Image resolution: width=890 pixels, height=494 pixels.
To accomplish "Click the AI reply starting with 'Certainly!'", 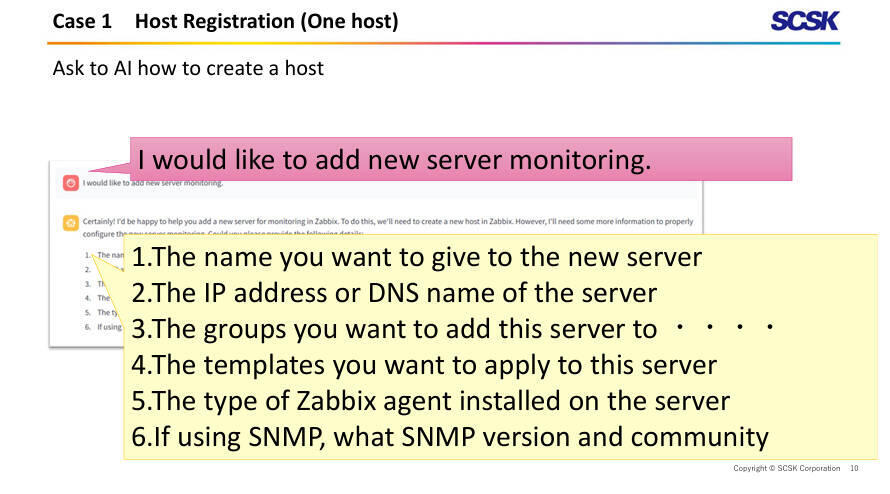I will 388,227.
